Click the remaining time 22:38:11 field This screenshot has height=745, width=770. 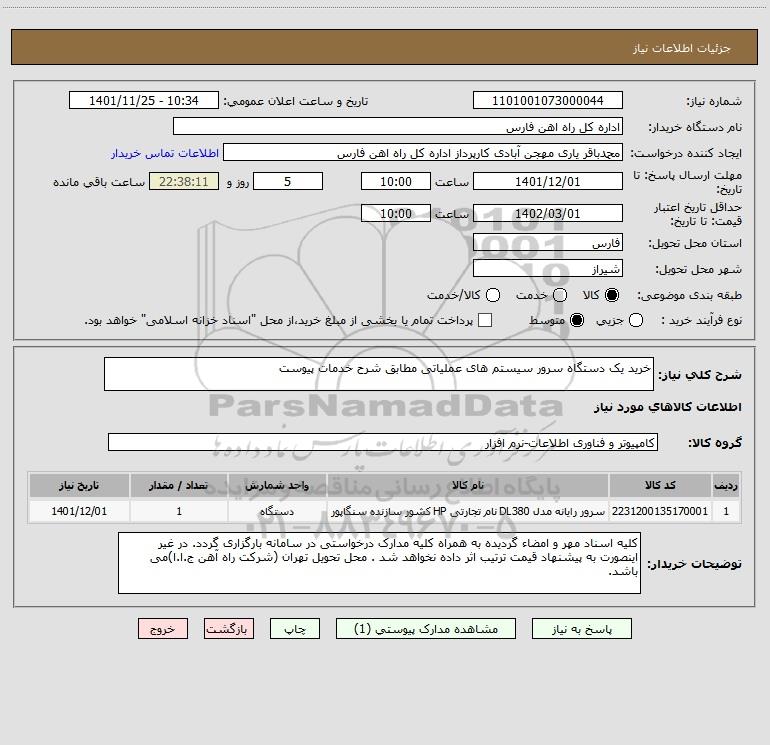tap(184, 182)
